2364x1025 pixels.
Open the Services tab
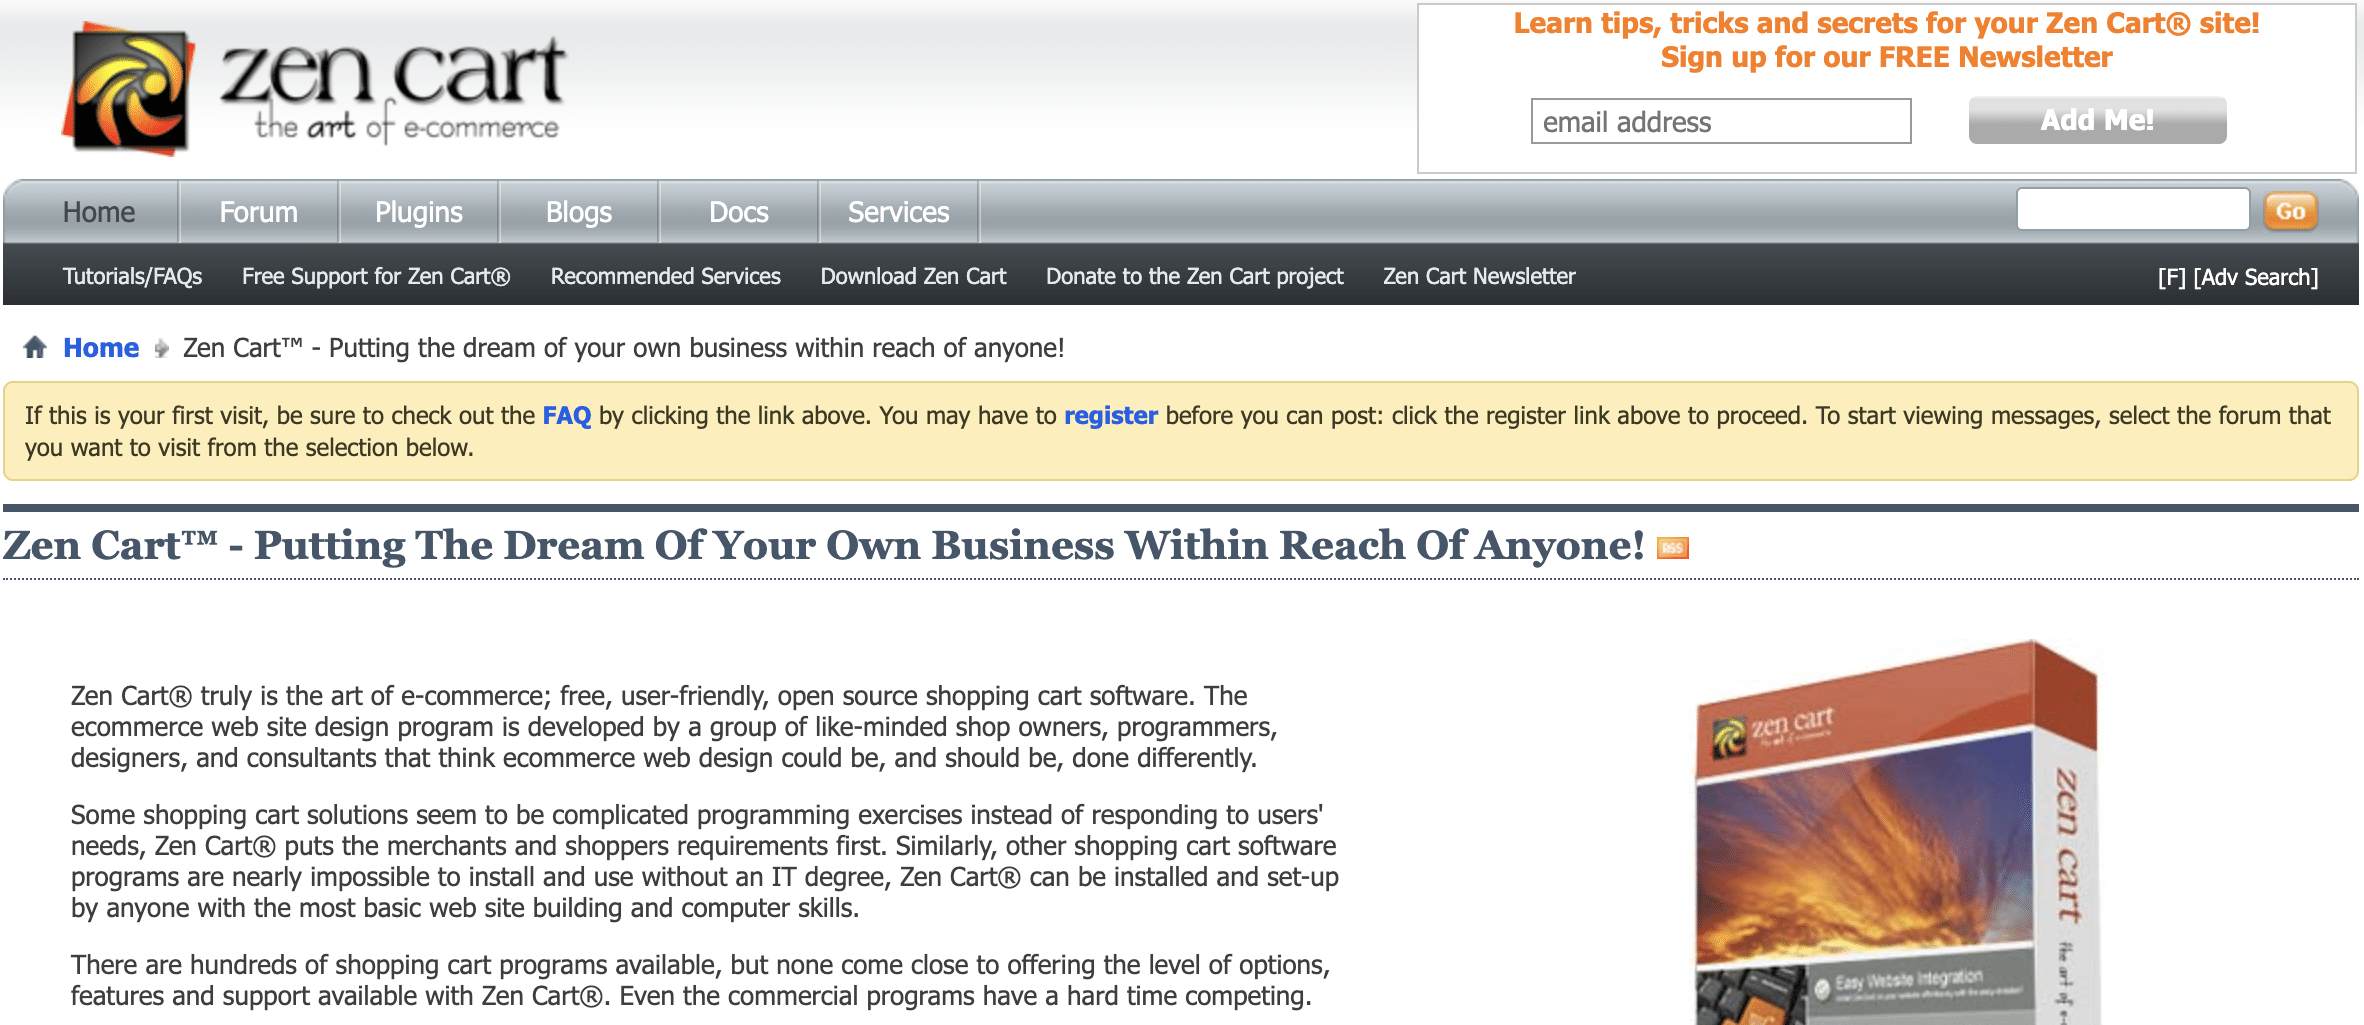[898, 212]
